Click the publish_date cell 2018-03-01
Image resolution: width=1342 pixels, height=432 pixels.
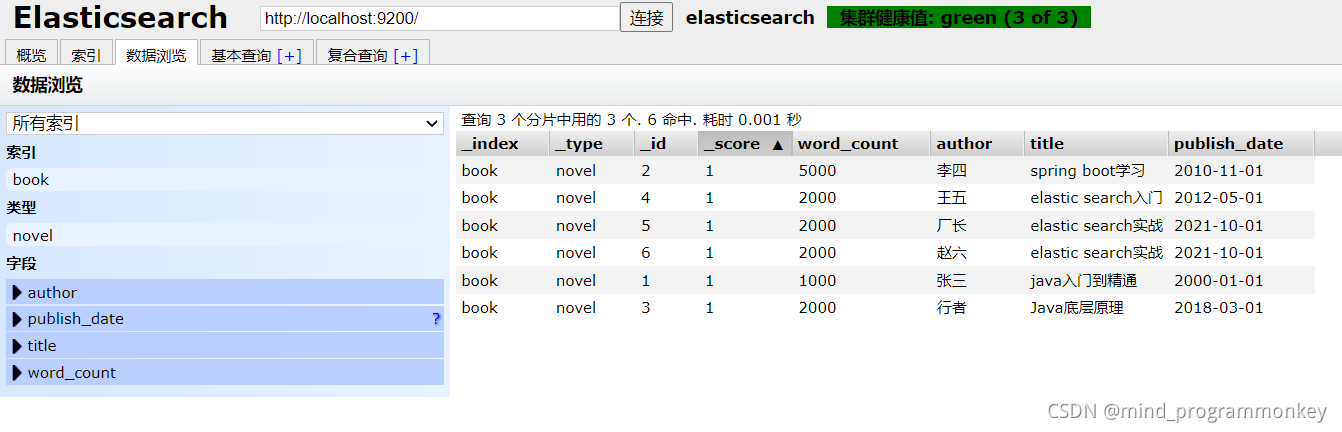pyautogui.click(x=1219, y=308)
